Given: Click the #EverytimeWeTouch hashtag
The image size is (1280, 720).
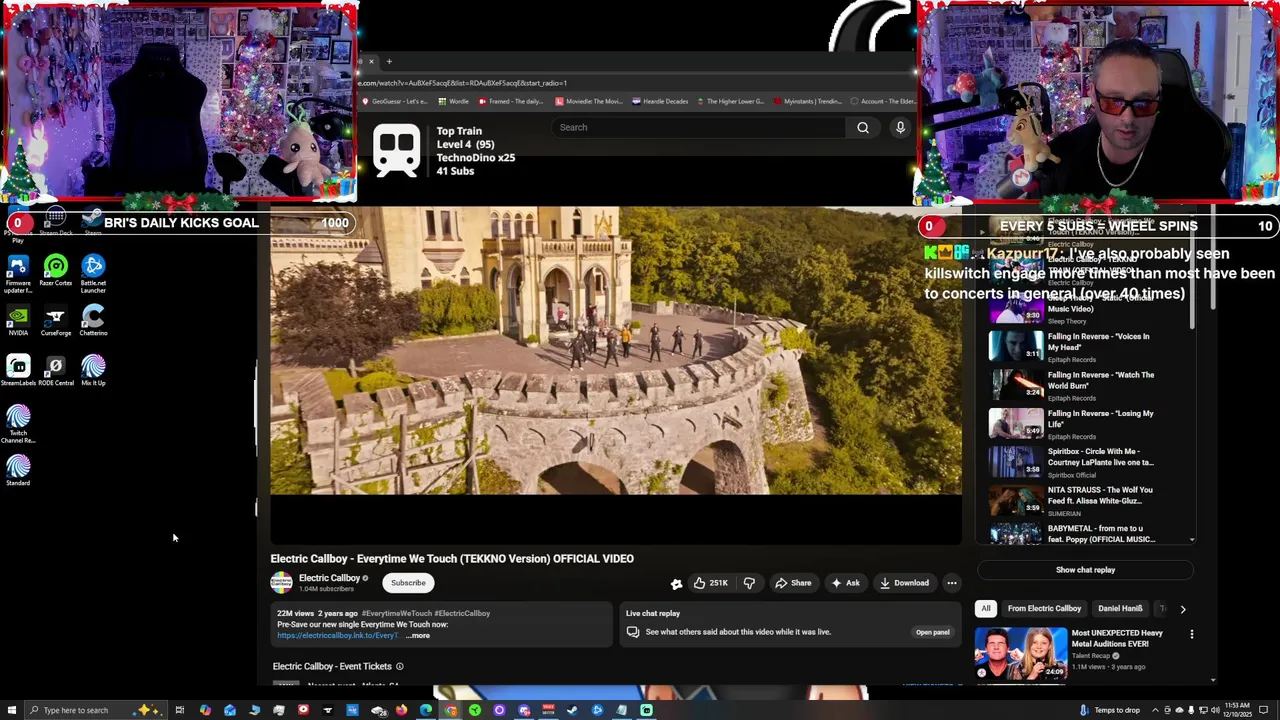Looking at the screenshot, I should click(x=395, y=613).
